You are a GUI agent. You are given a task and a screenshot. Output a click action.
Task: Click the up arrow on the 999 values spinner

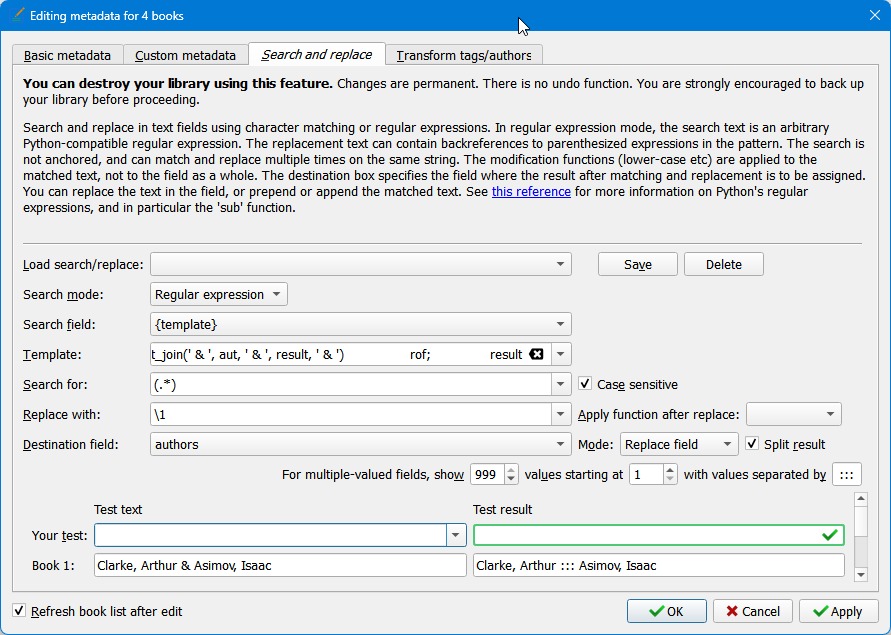click(511, 469)
